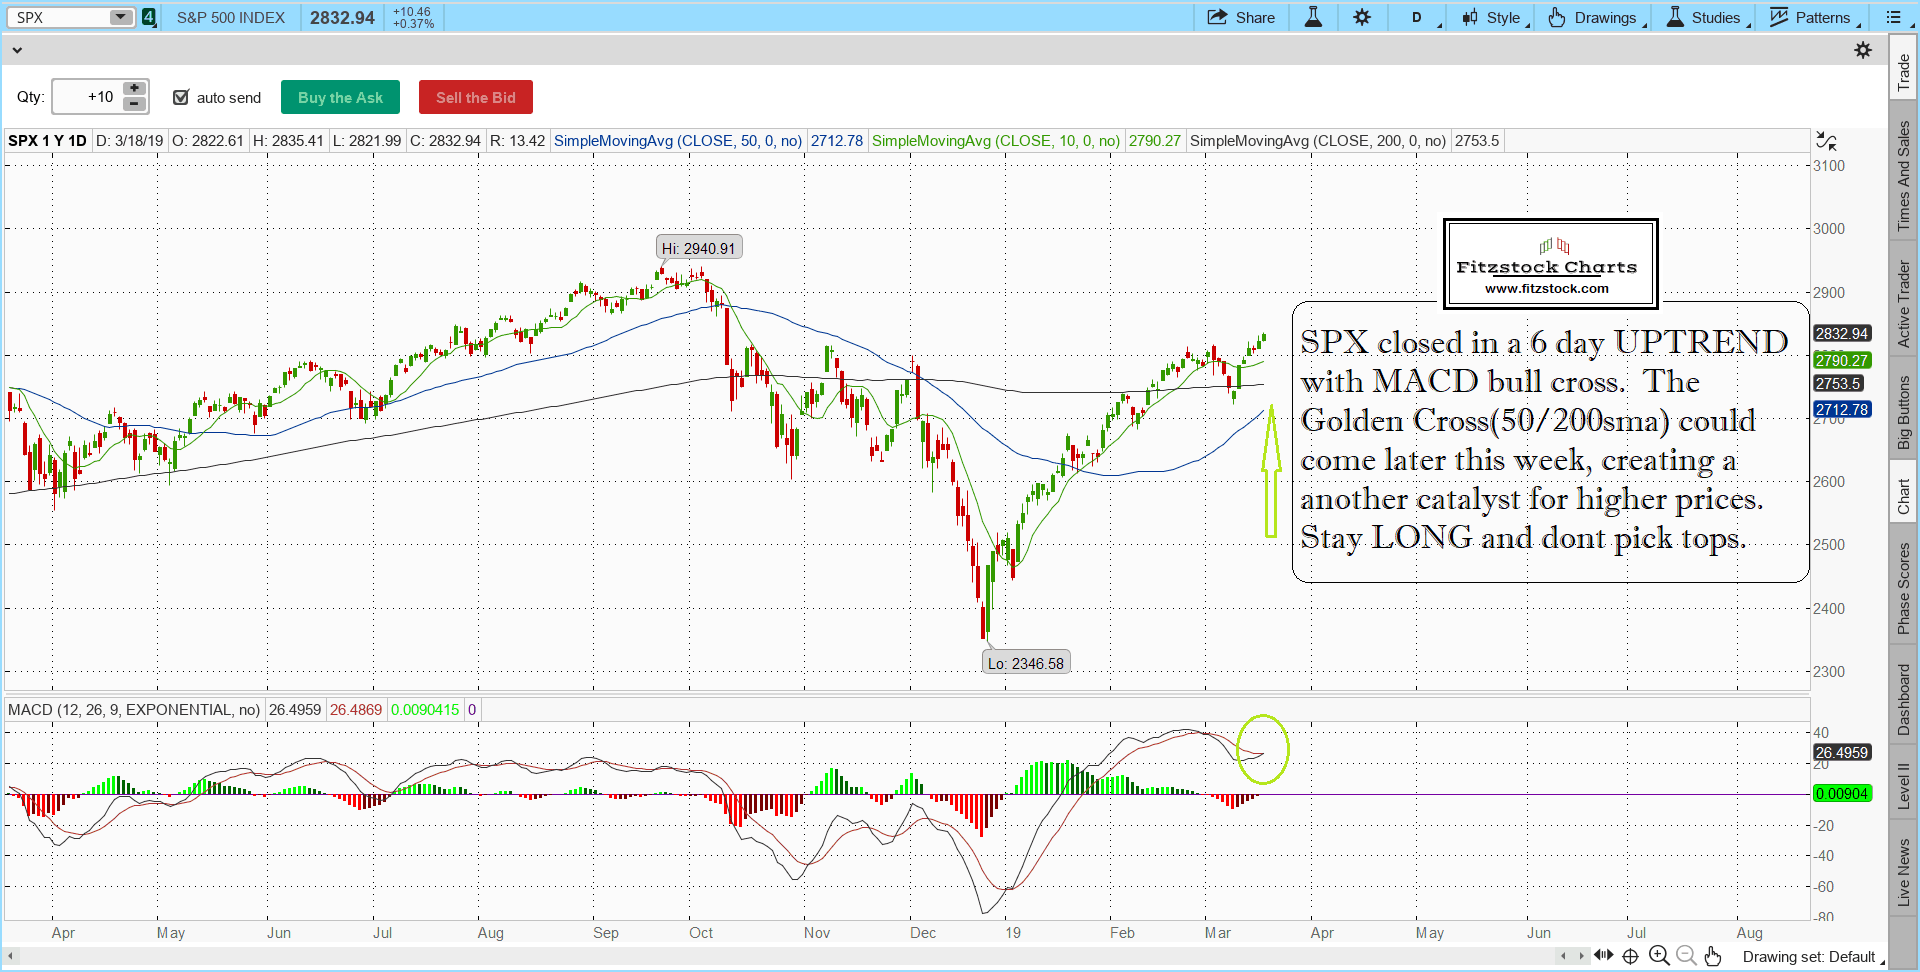The width and height of the screenshot is (1920, 972).
Task: Open chart settings gear in top toolbar
Action: pyautogui.click(x=1362, y=17)
